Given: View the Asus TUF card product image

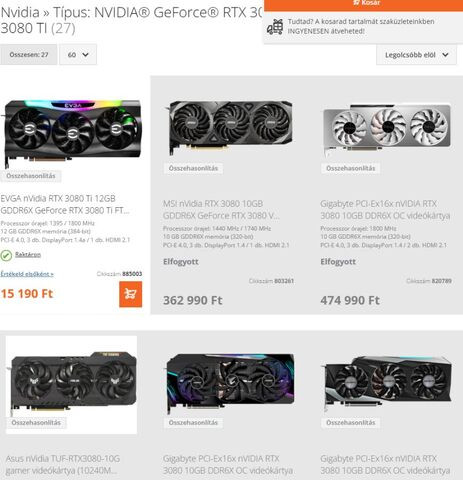Looking at the screenshot, I should tap(73, 382).
